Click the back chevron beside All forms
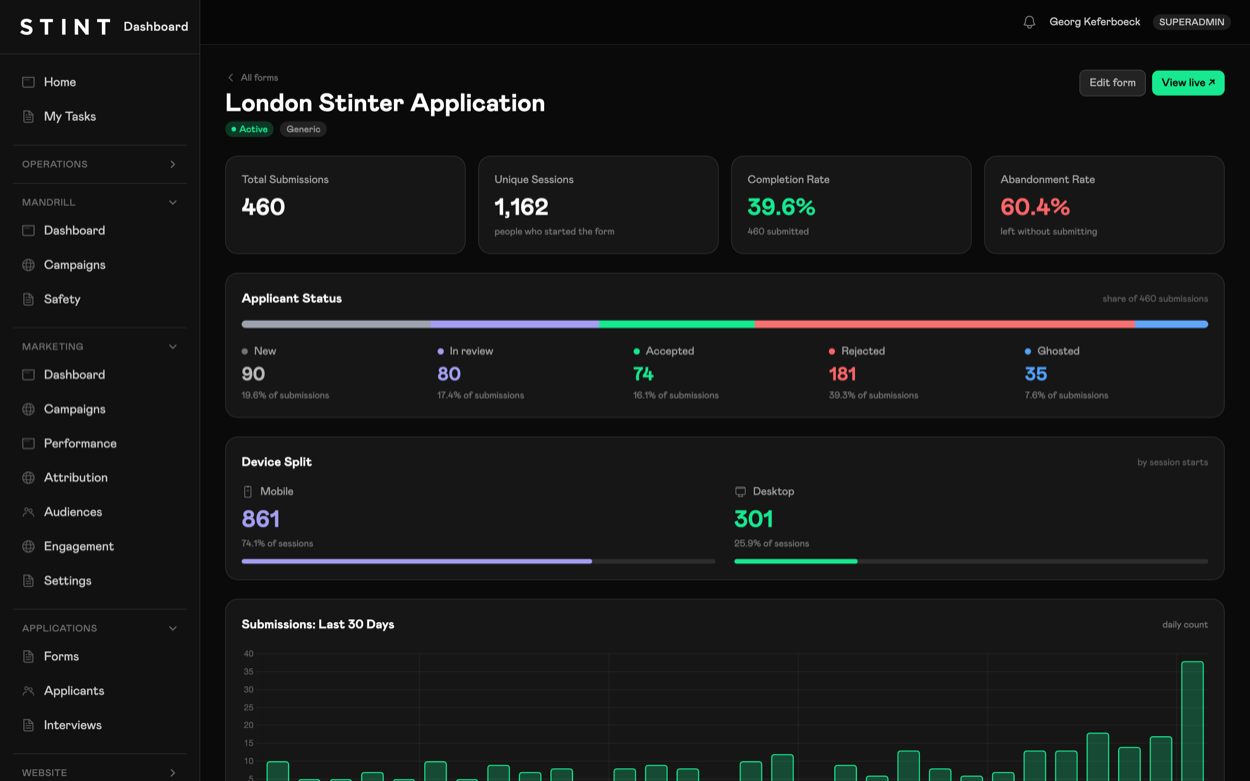The image size is (1250, 781). [231, 77]
